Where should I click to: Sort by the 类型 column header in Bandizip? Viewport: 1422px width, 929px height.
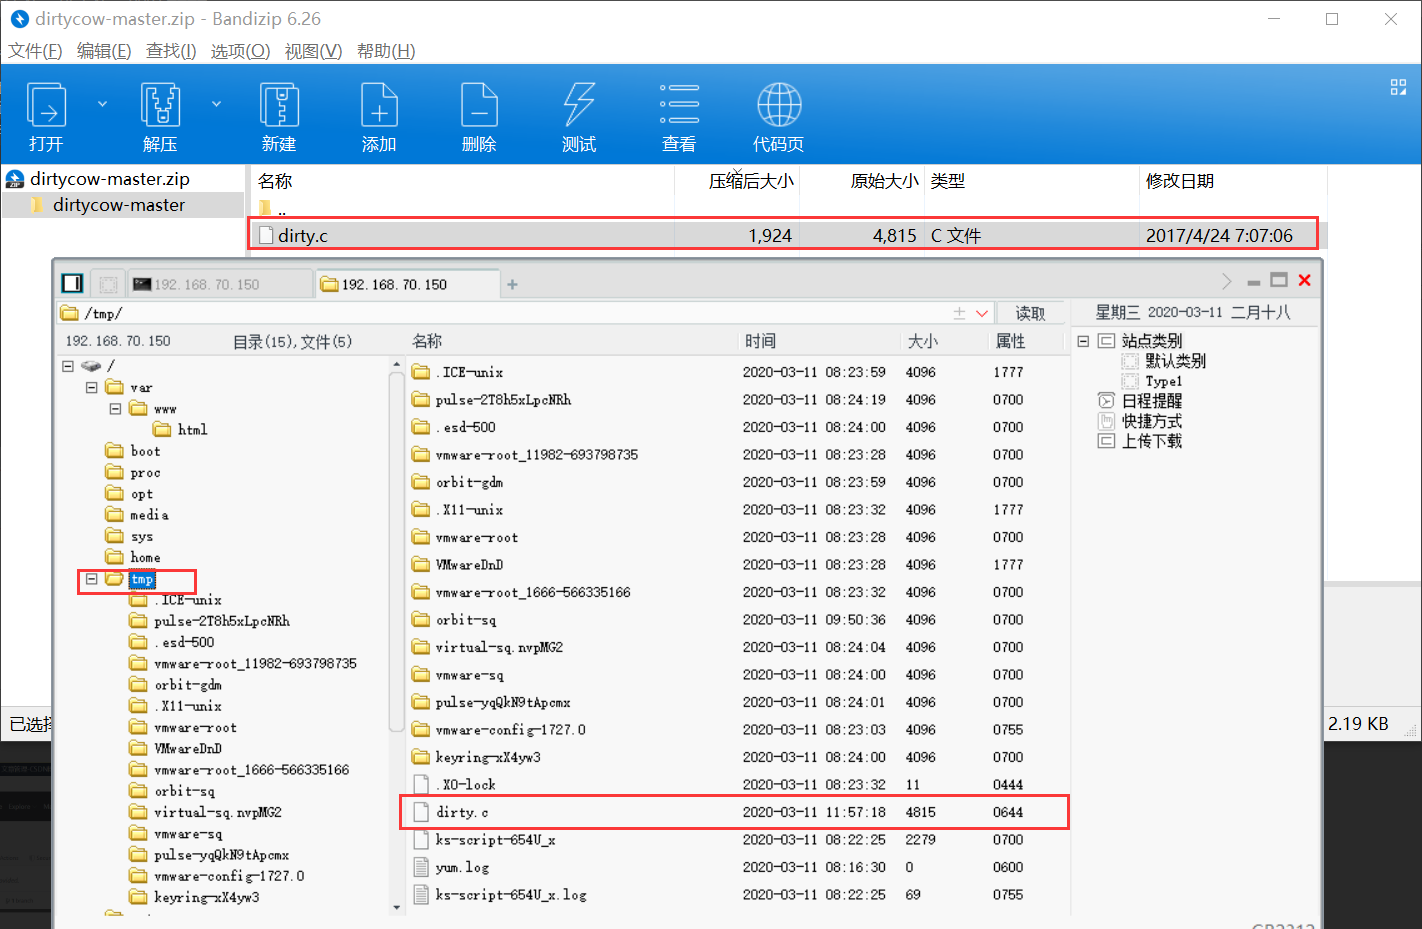[x=947, y=181]
